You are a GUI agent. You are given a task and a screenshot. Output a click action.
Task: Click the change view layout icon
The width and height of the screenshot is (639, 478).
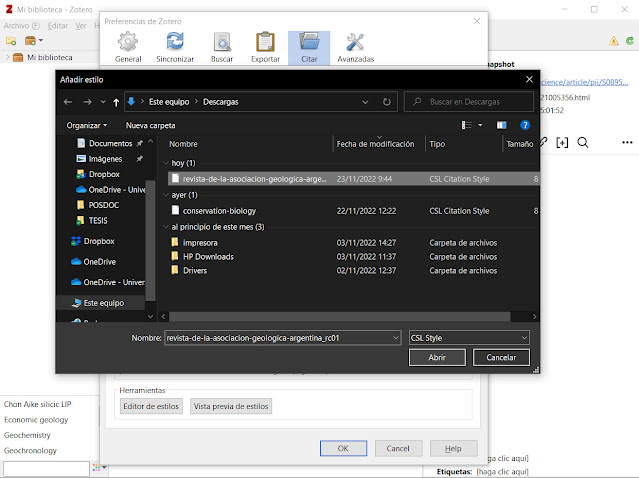click(467, 125)
